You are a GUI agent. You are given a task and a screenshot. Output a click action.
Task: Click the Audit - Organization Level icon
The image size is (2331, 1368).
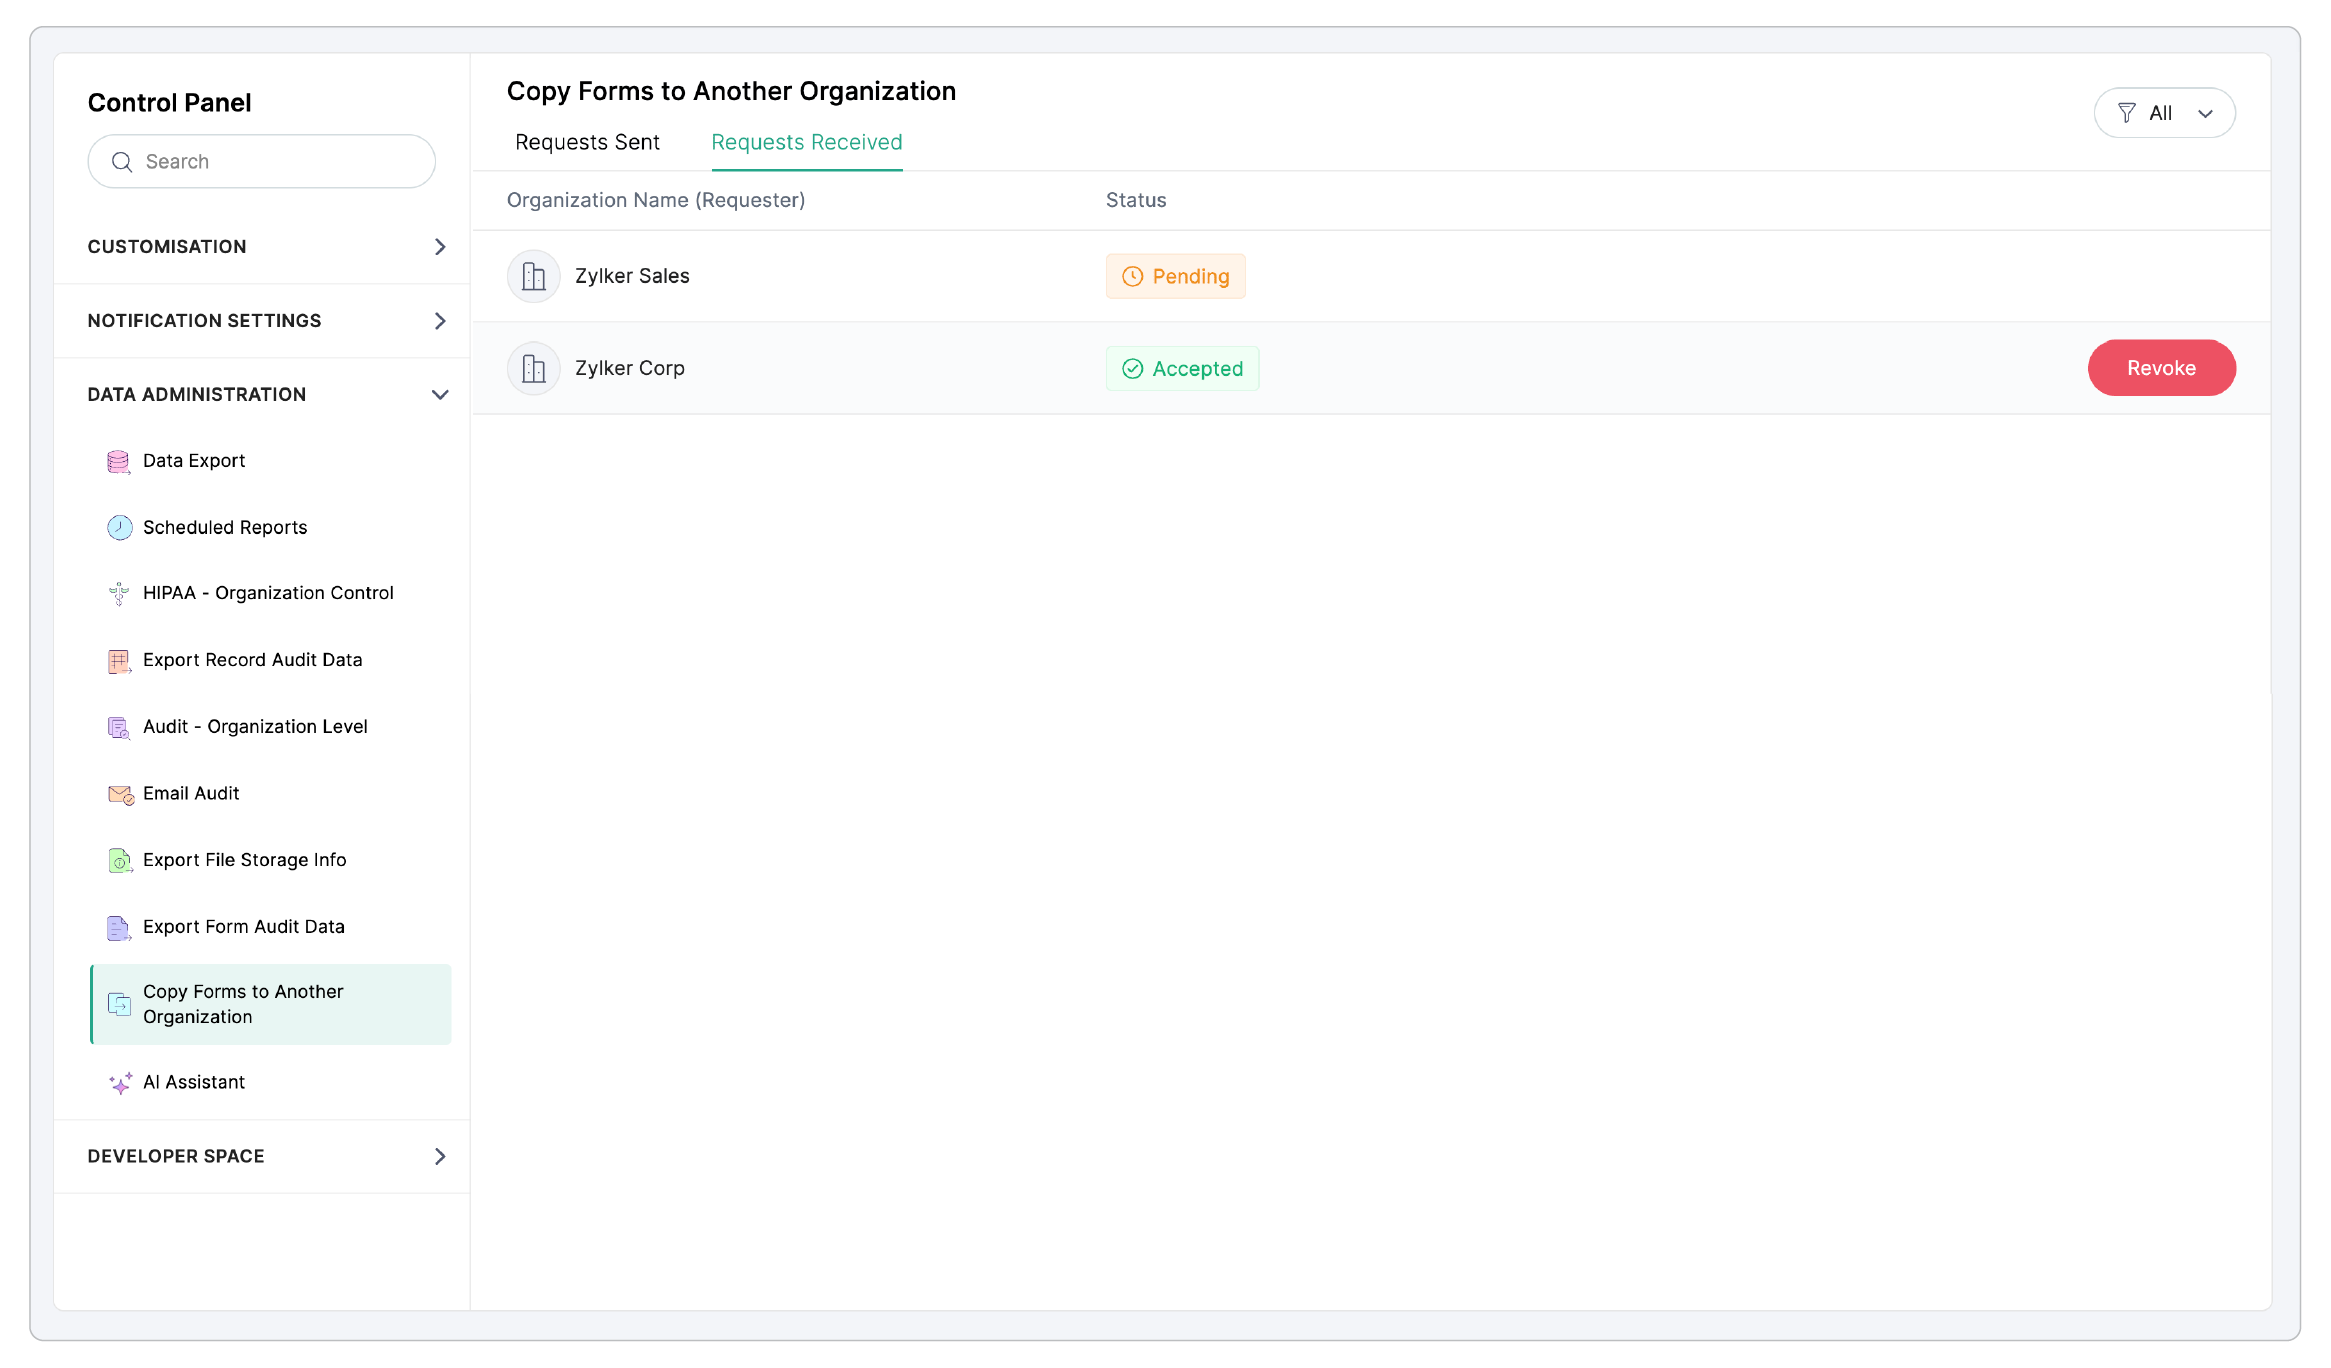coord(118,727)
